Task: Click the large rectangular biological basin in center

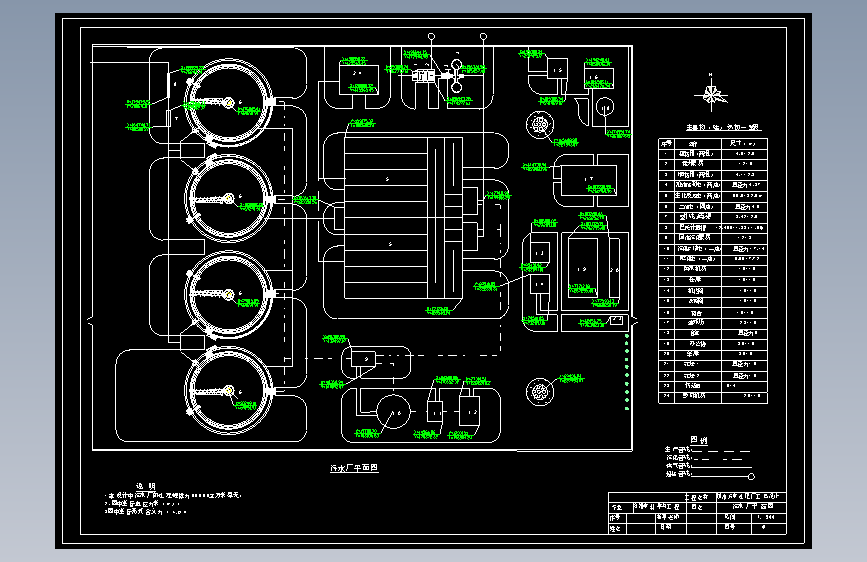Action: pyautogui.click(x=403, y=218)
